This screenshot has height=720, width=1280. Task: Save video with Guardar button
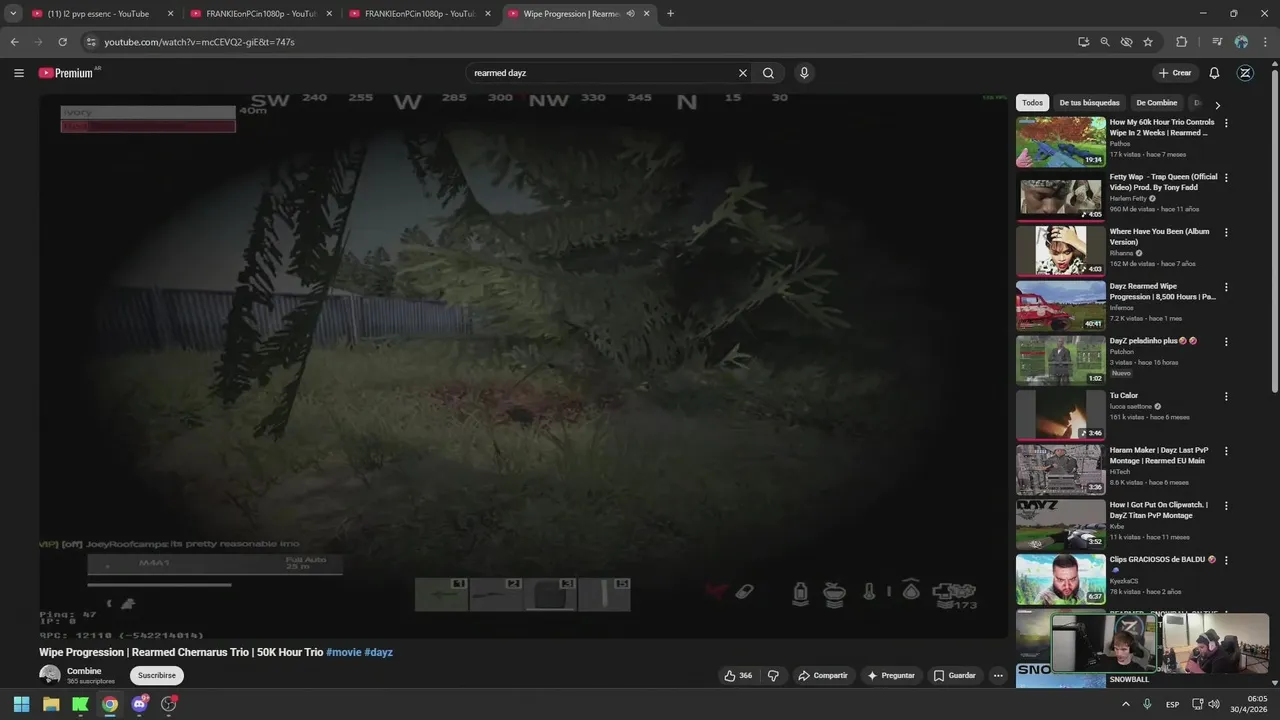[955, 676]
